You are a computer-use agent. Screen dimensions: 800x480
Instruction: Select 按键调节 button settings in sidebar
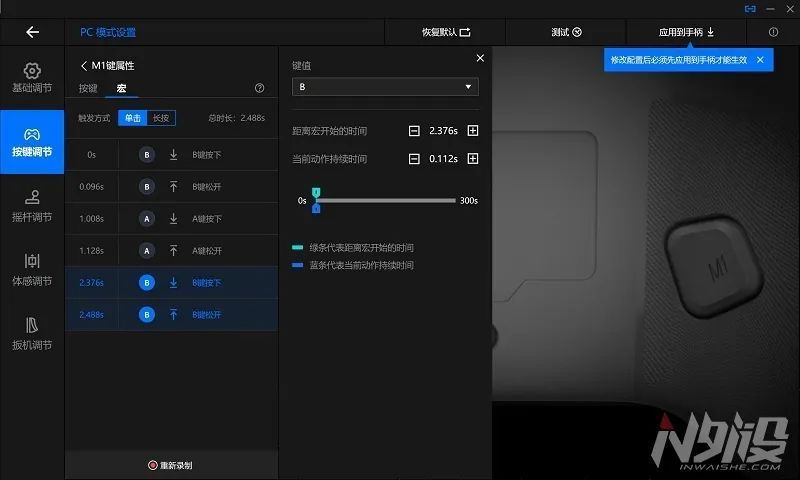(x=32, y=142)
